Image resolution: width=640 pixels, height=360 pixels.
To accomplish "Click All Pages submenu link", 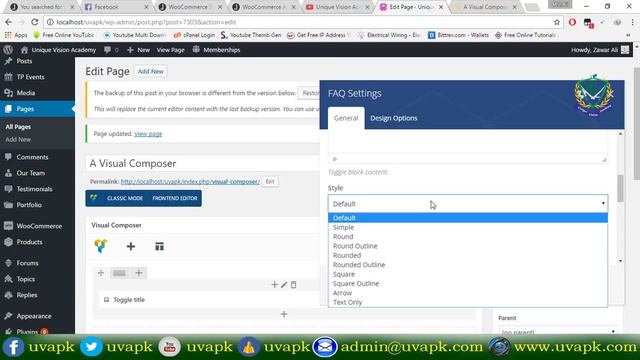I will [x=18, y=127].
